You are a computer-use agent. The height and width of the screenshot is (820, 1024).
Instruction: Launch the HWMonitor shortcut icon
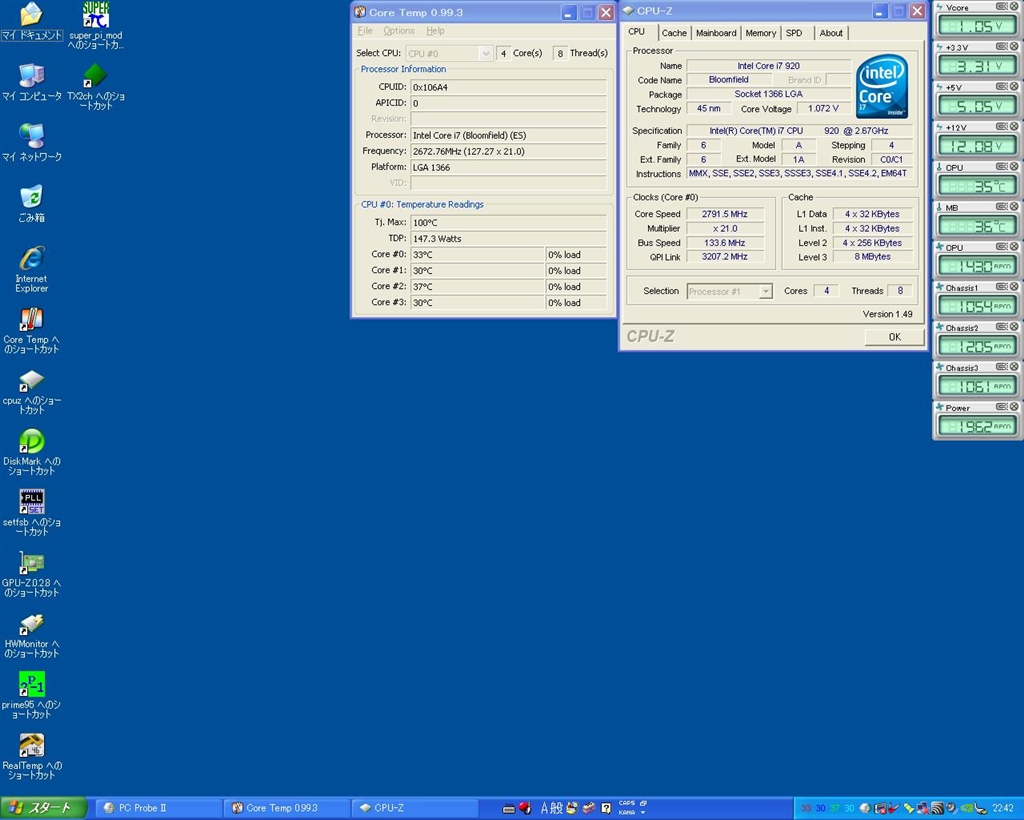pos(31,624)
